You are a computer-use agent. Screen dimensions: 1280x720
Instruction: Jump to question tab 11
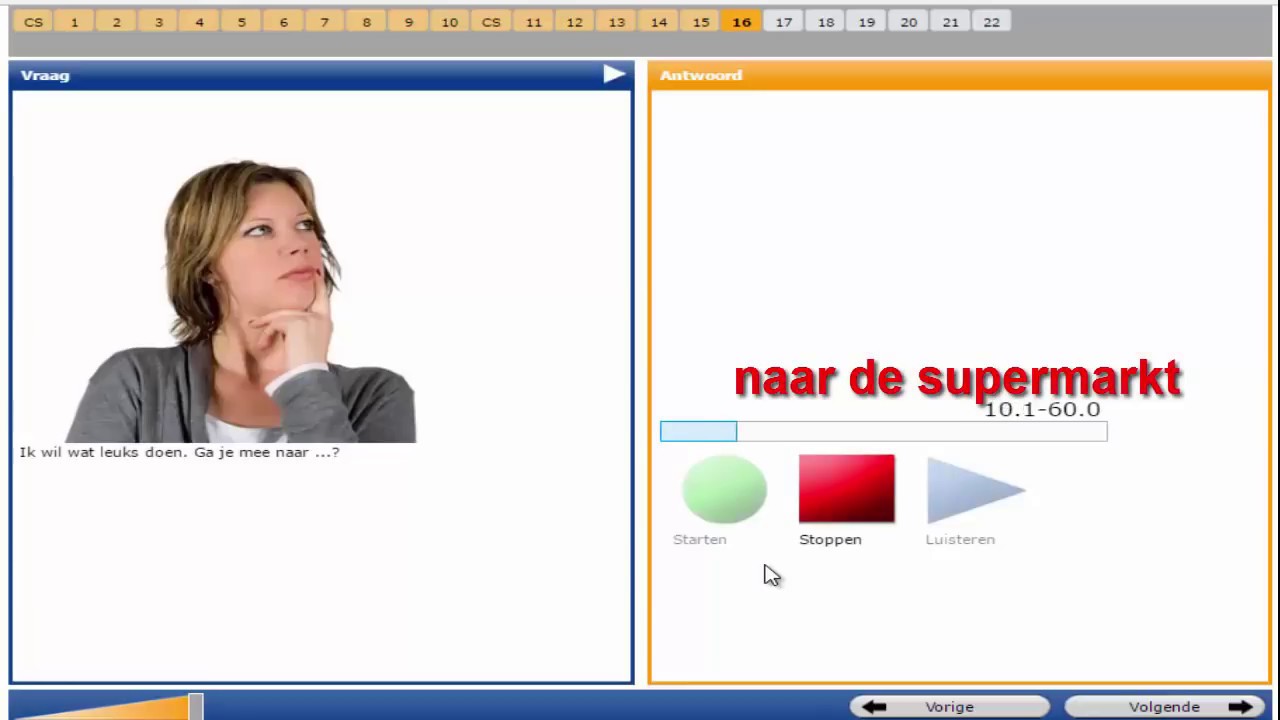tap(533, 22)
